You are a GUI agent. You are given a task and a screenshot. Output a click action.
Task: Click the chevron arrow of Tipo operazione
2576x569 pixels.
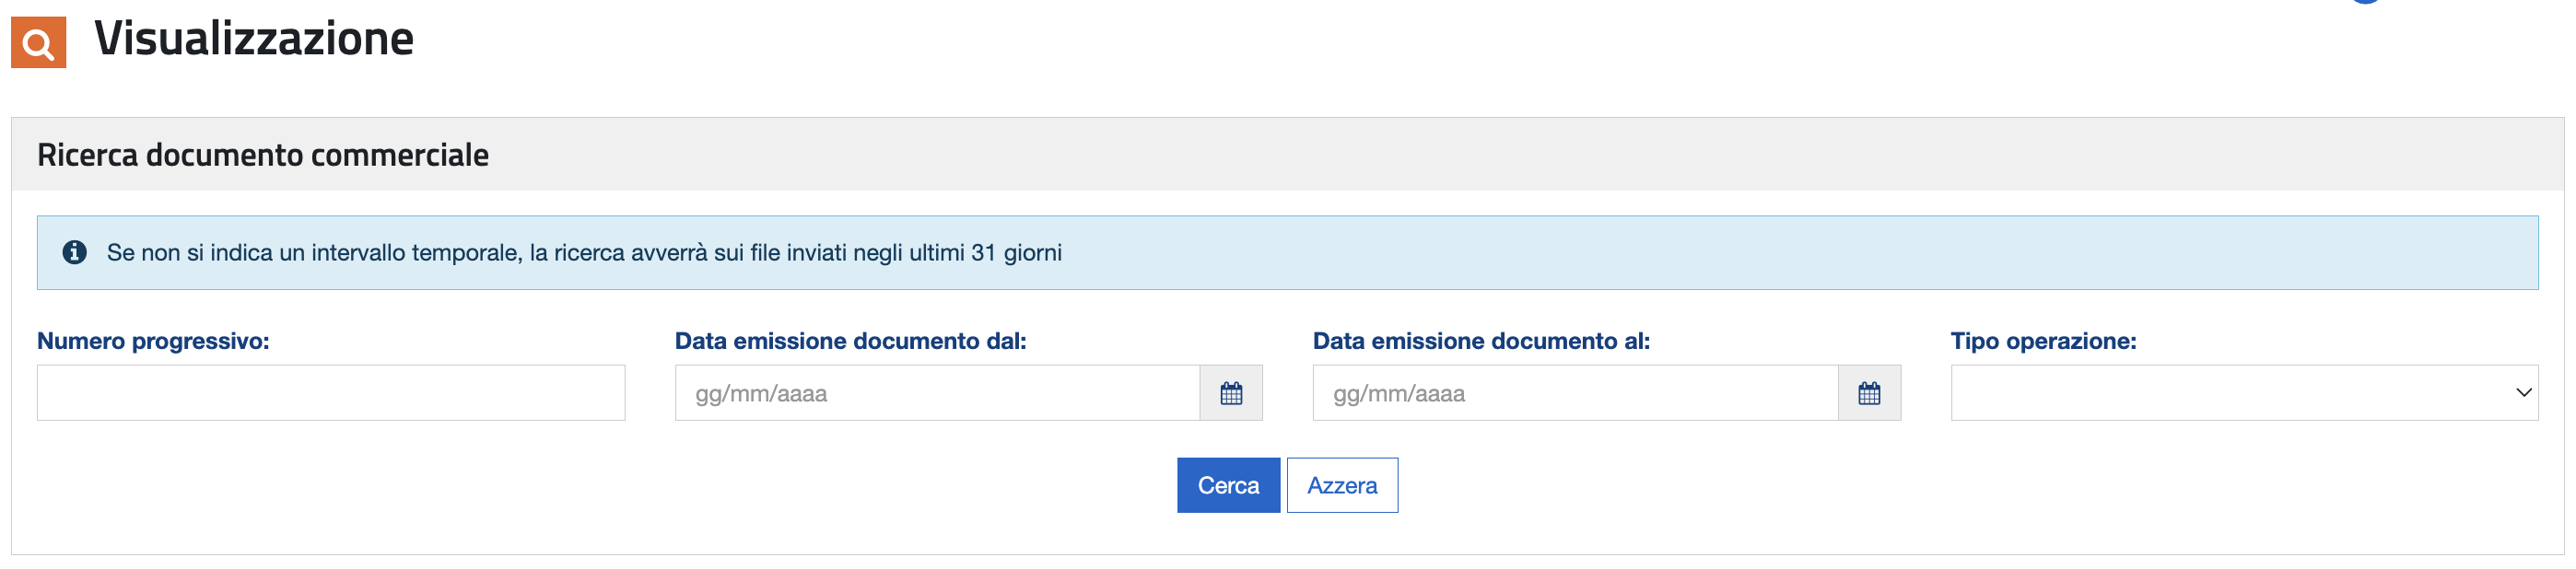click(2523, 393)
